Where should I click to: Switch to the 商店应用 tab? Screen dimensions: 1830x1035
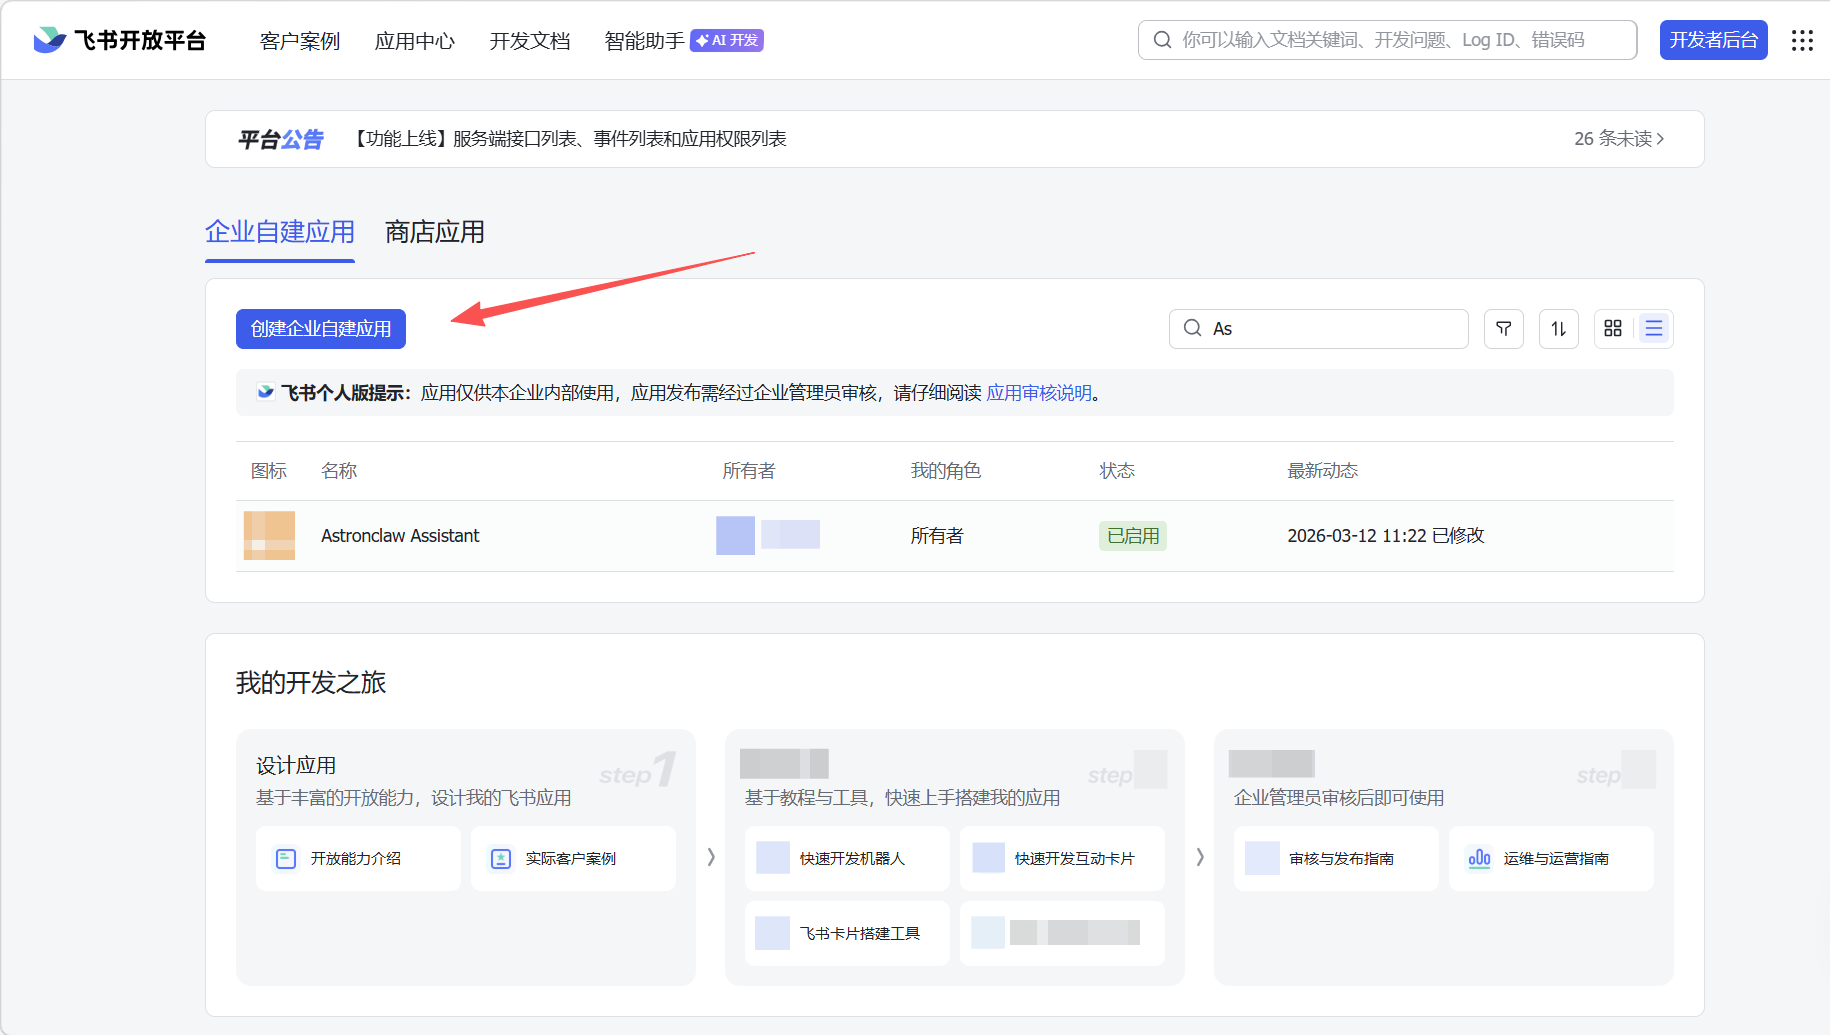coord(434,232)
